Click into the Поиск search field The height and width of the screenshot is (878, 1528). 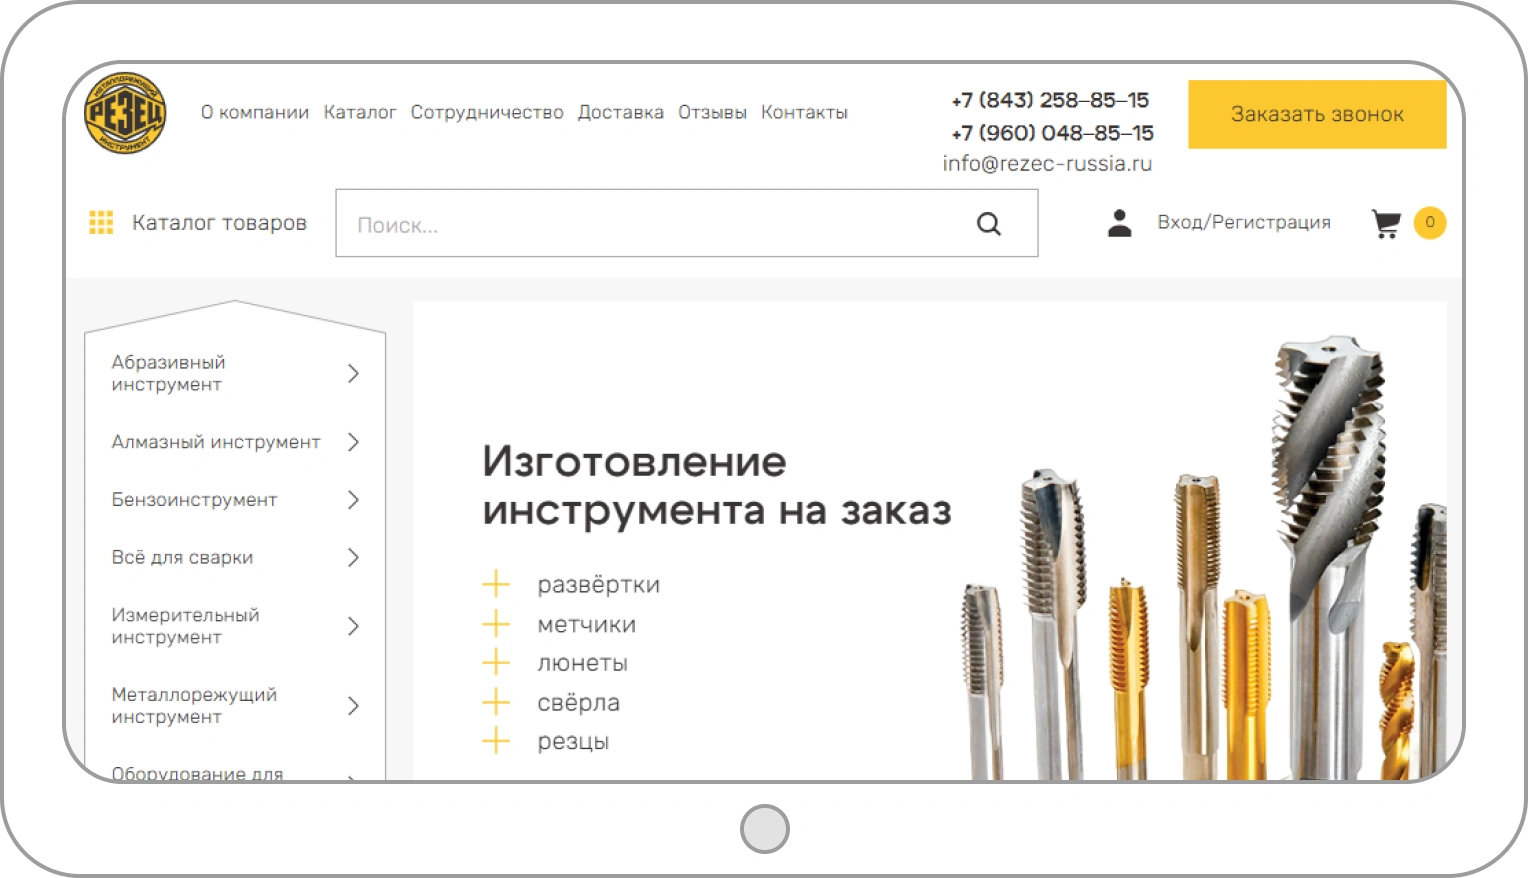pyautogui.click(x=650, y=224)
